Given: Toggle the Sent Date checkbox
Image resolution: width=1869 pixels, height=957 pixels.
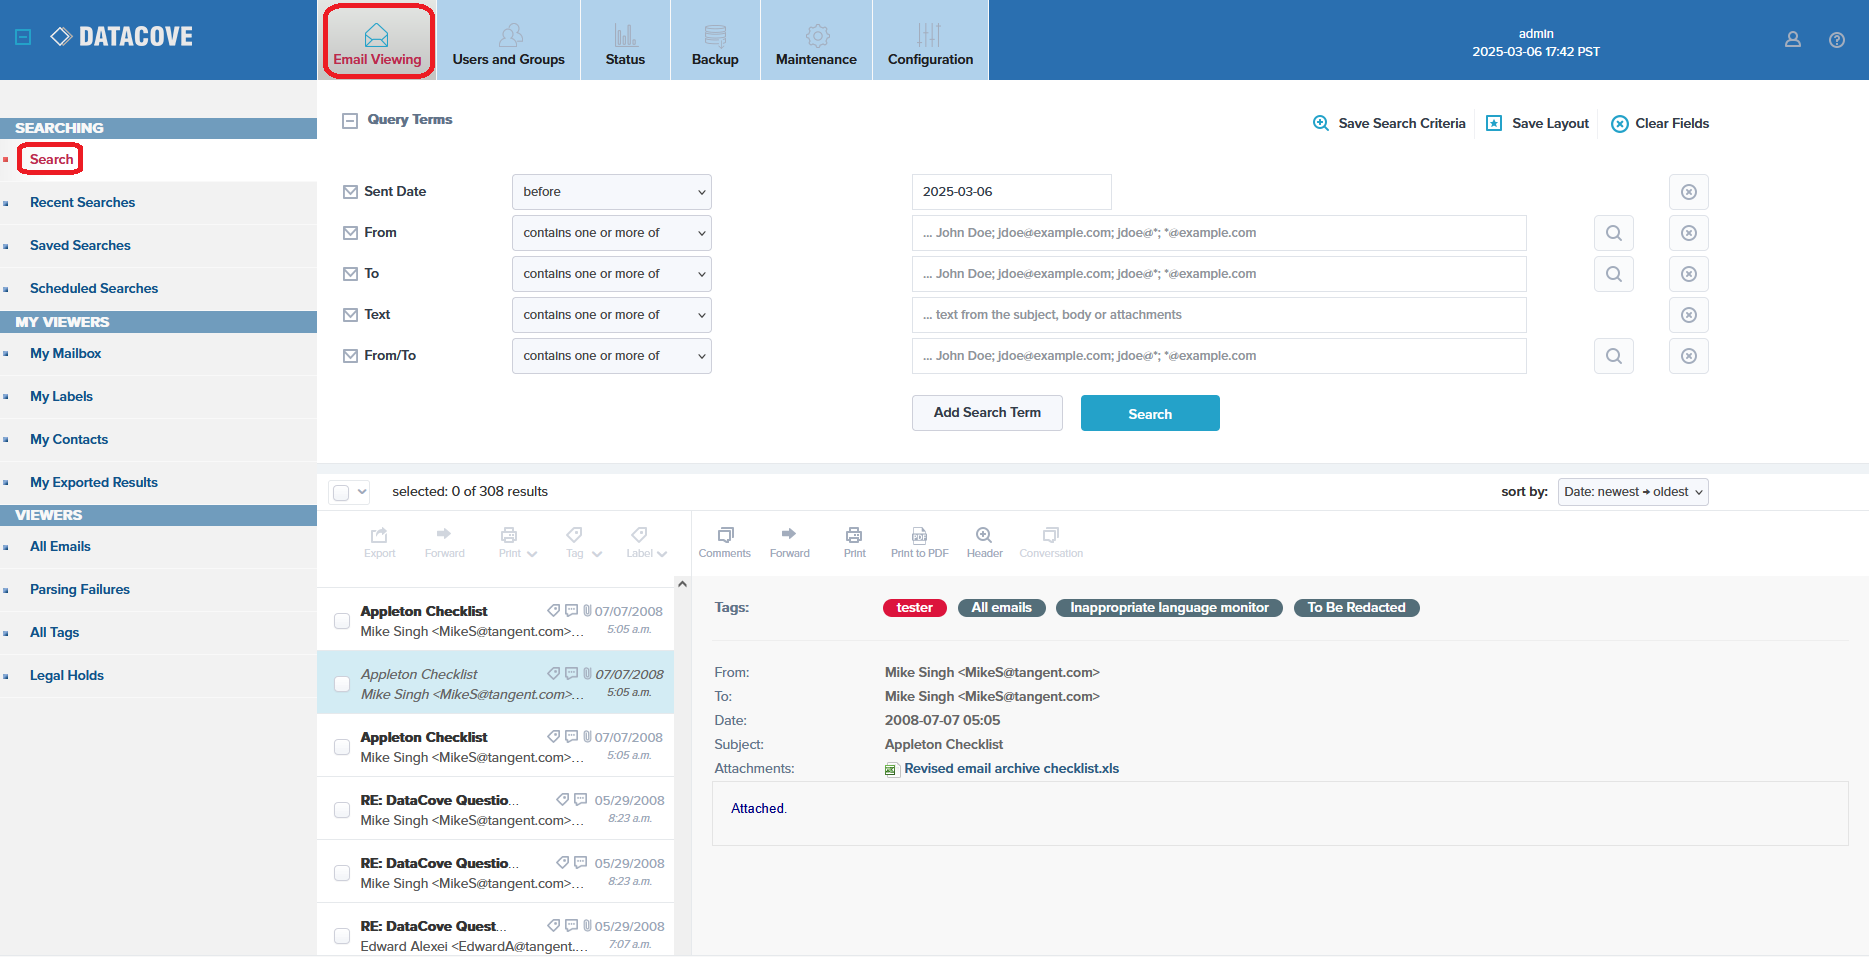Looking at the screenshot, I should tap(350, 192).
